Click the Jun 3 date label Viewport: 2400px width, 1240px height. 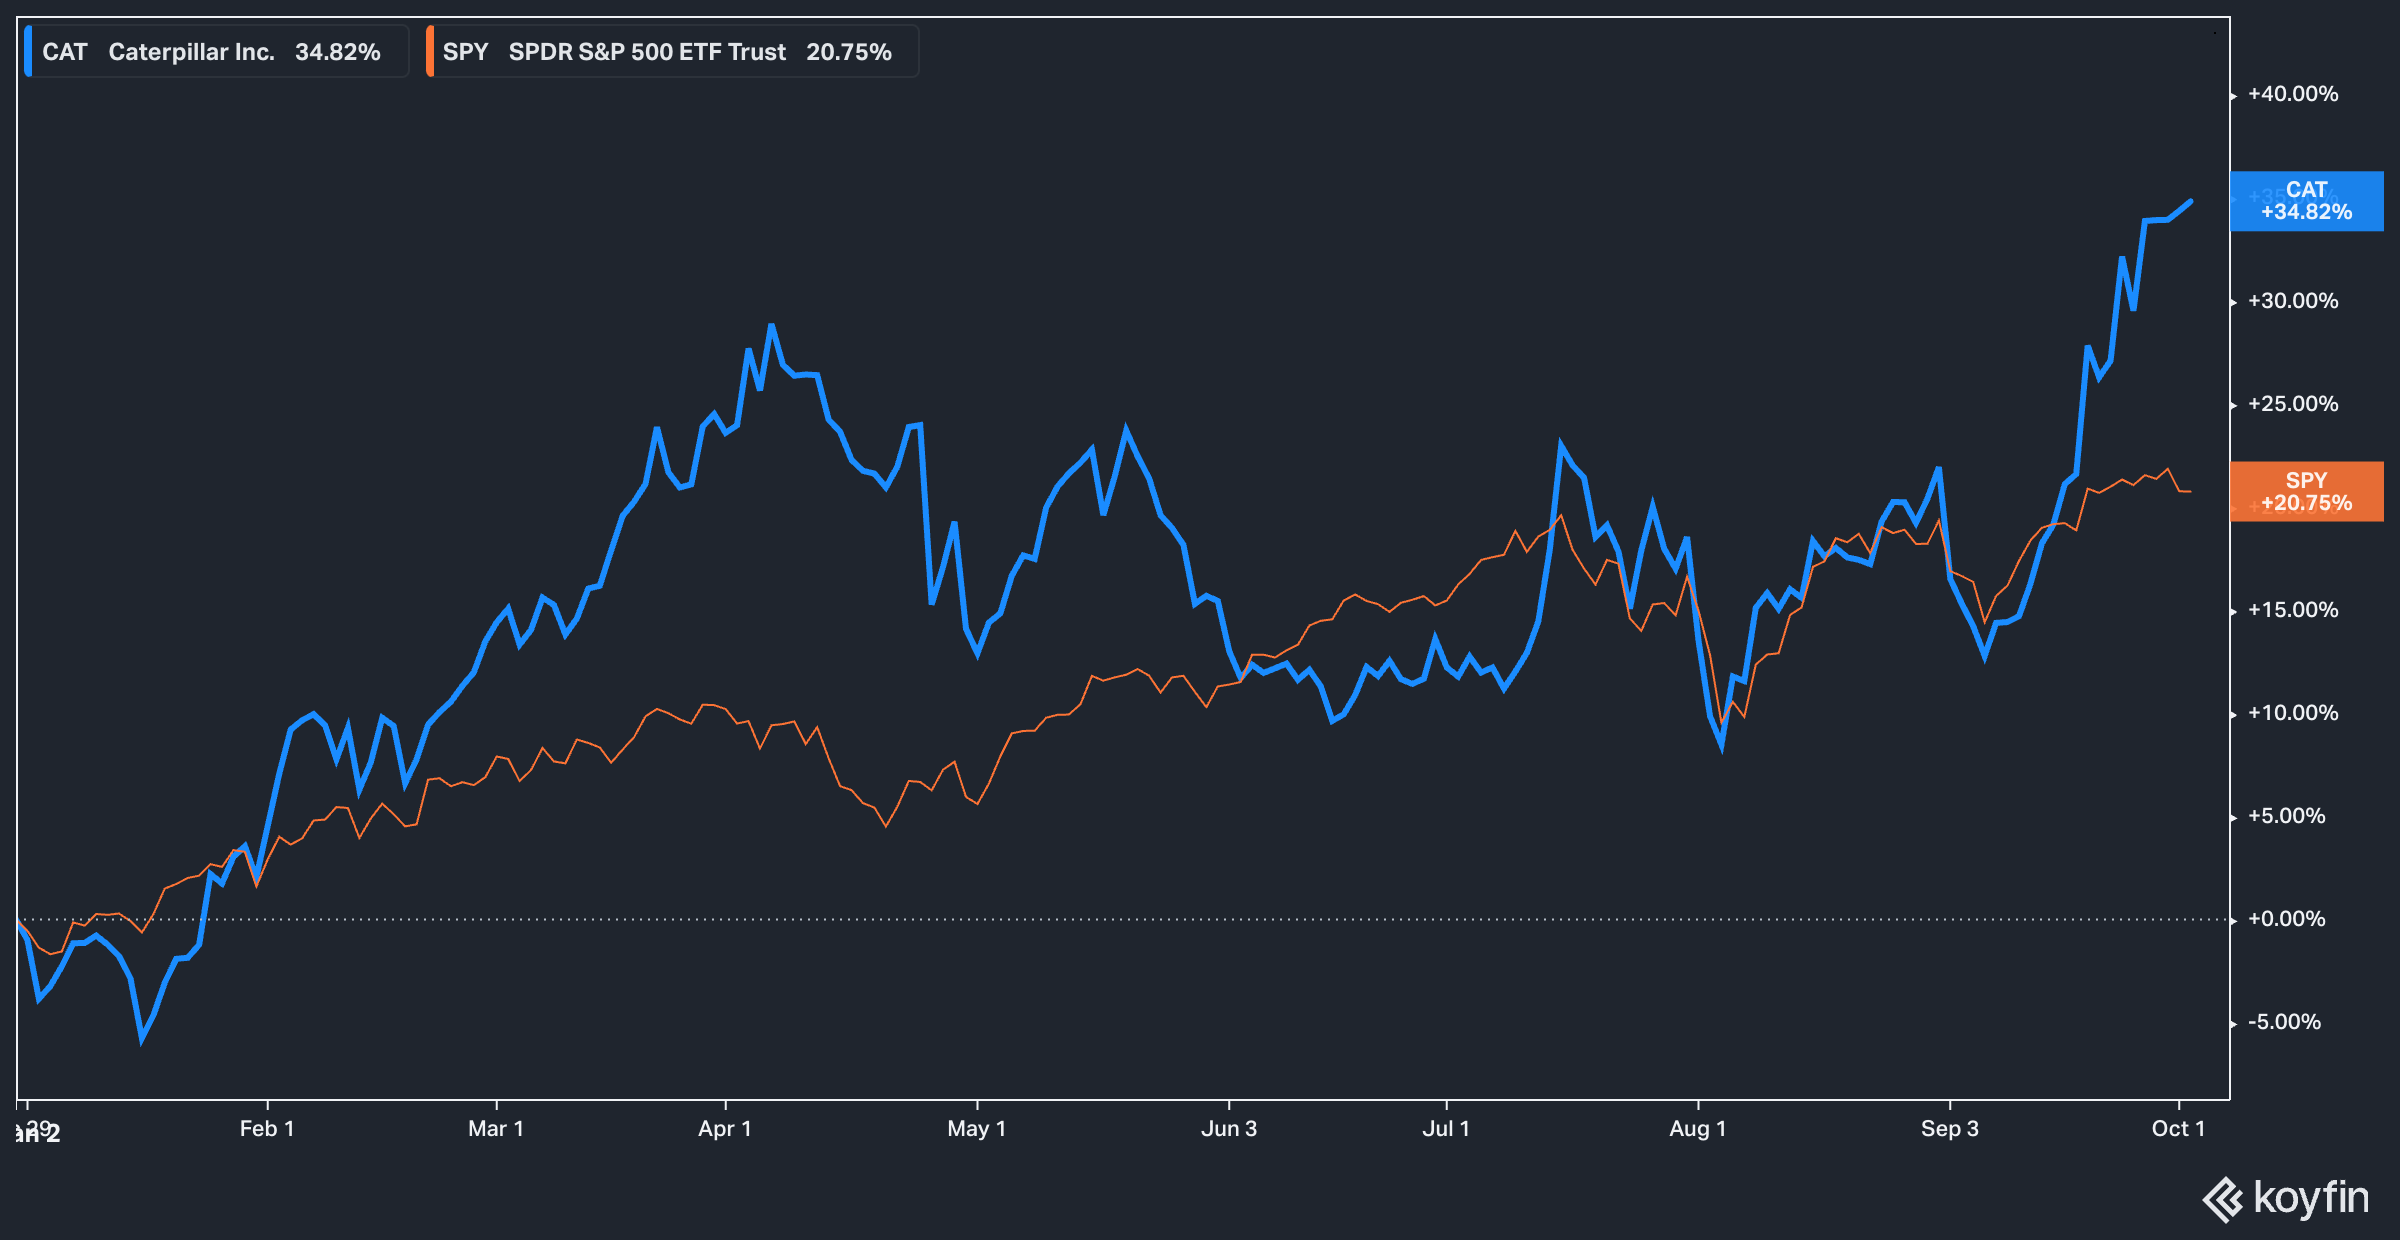[1229, 1129]
